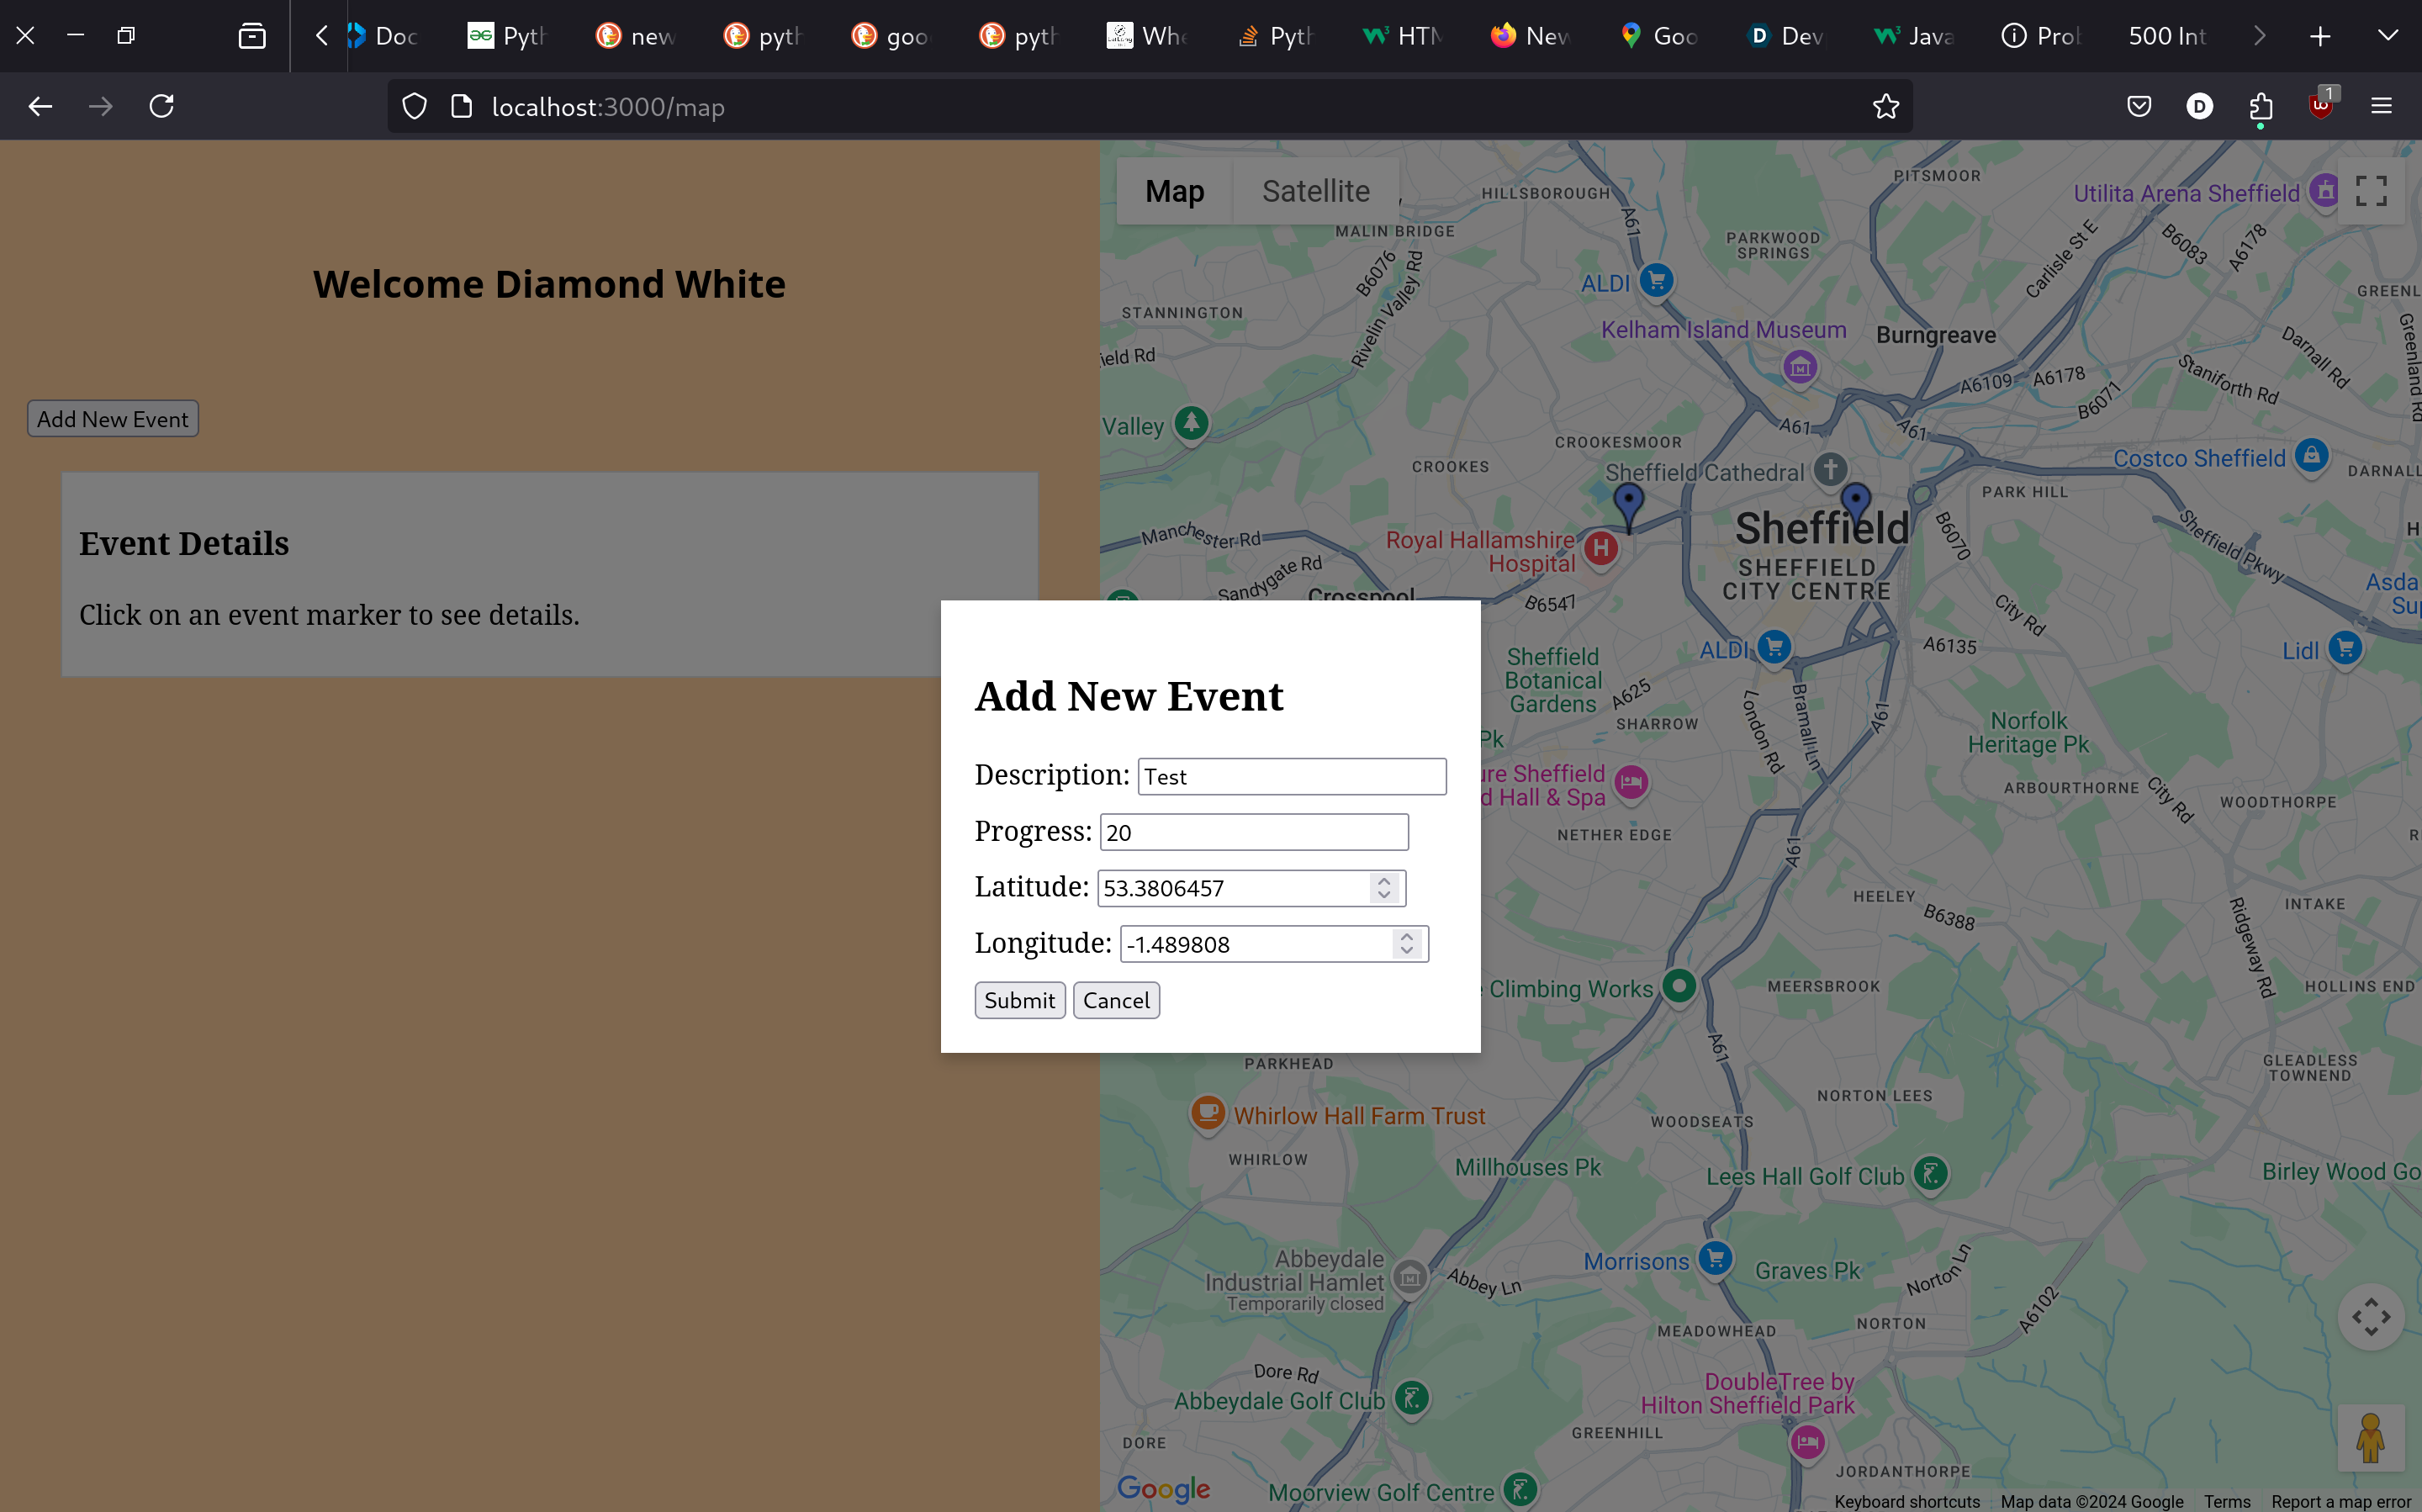Click the Latitude field spinner arrows
Screen dimensions: 2422x1512
click(1384, 888)
